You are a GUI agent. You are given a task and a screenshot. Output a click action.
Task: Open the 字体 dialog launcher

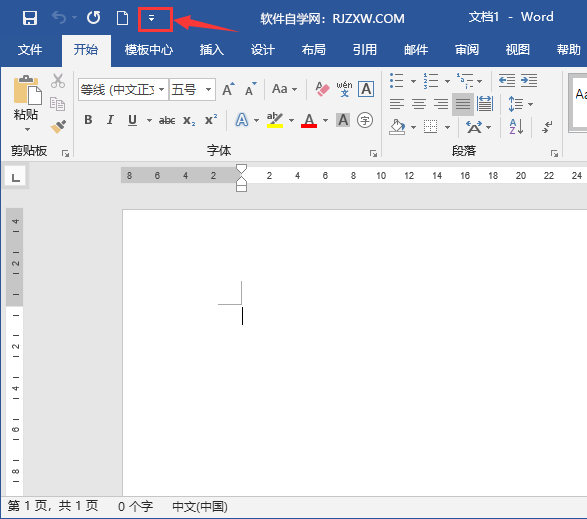[x=373, y=154]
